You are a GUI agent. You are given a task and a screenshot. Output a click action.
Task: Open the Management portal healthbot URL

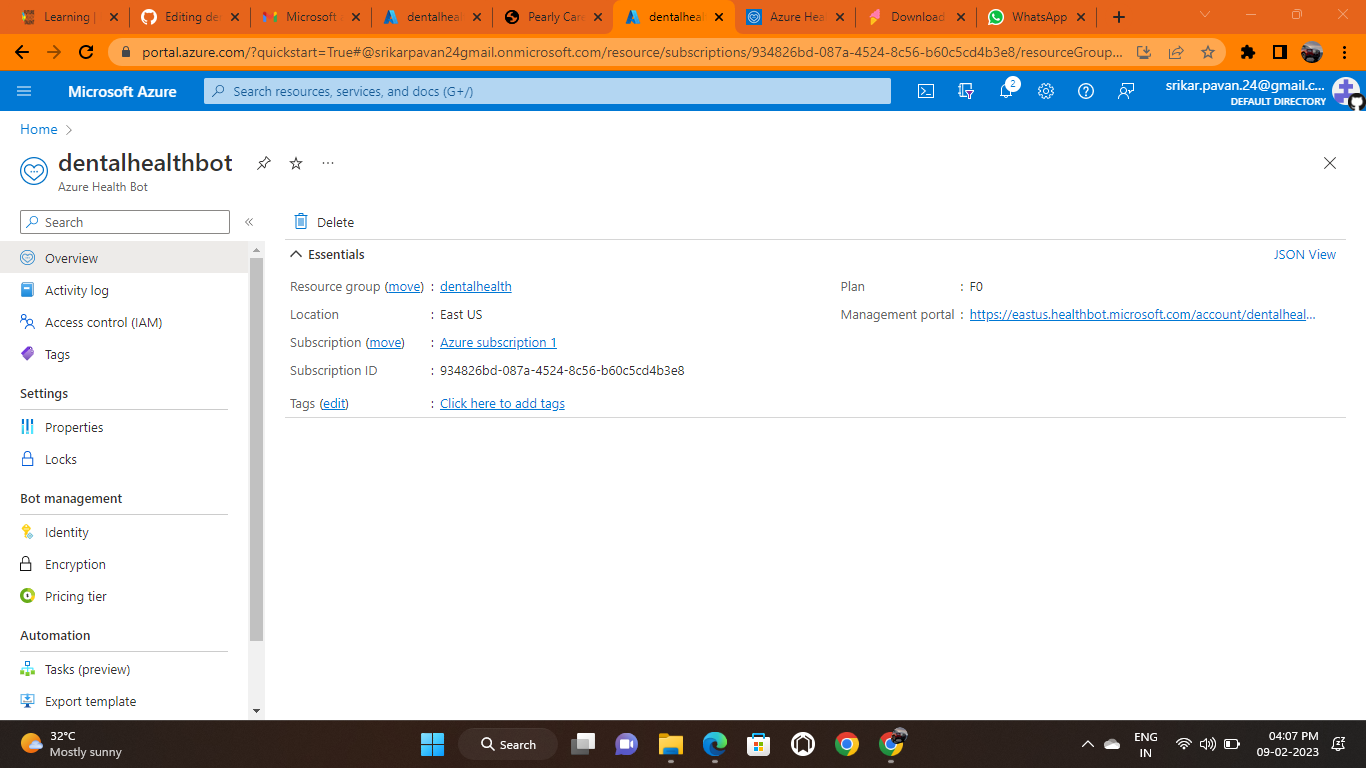[x=1143, y=314]
